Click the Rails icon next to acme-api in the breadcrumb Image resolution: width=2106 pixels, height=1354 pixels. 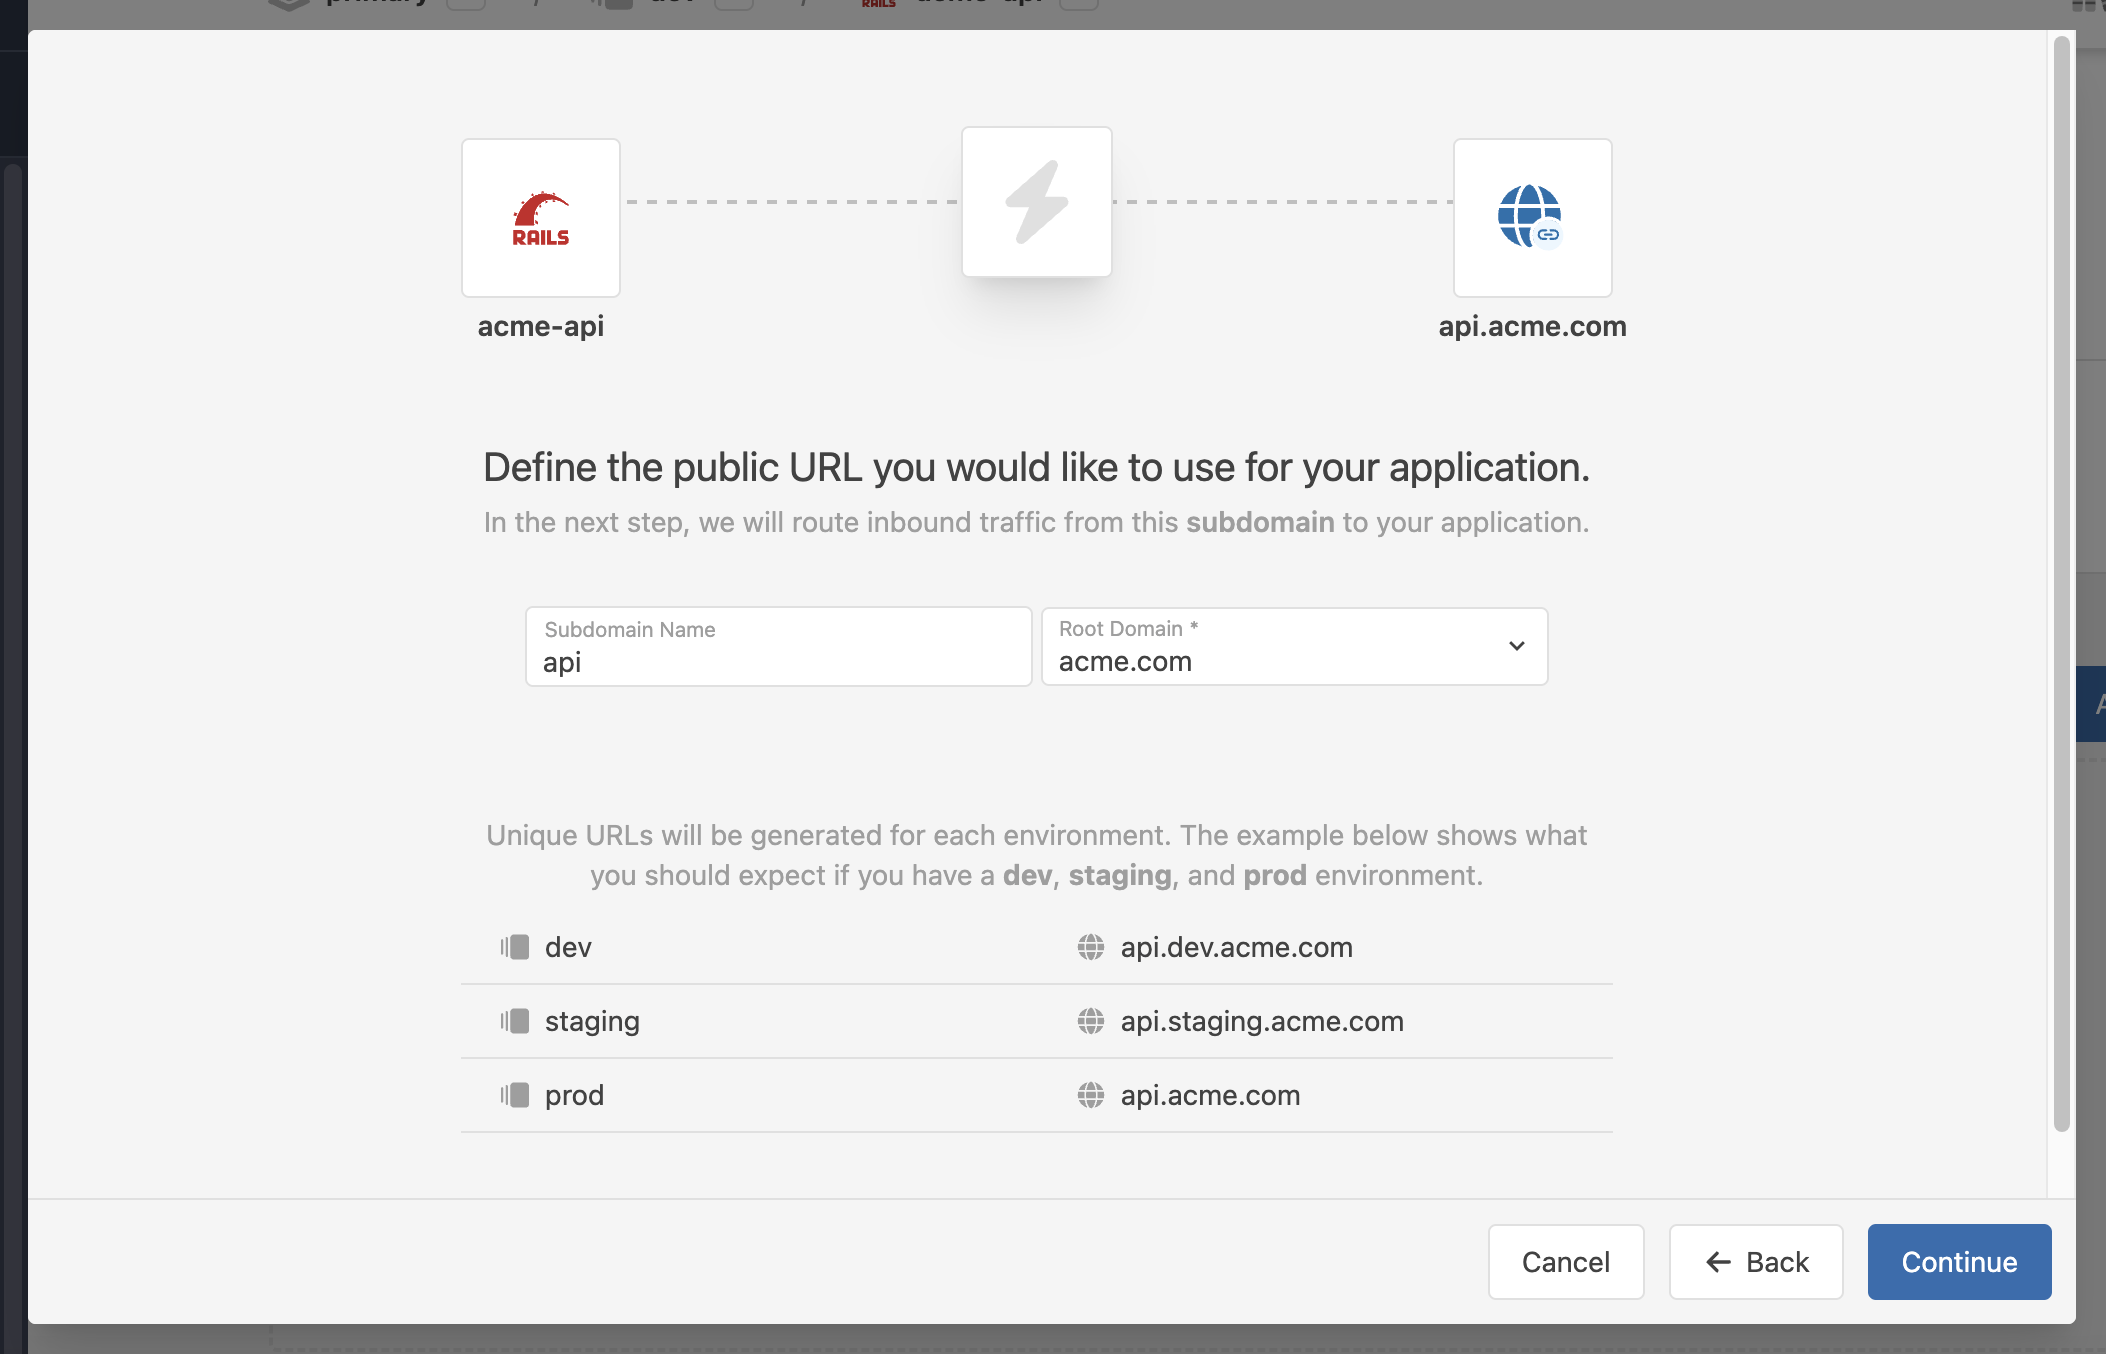[x=879, y=4]
